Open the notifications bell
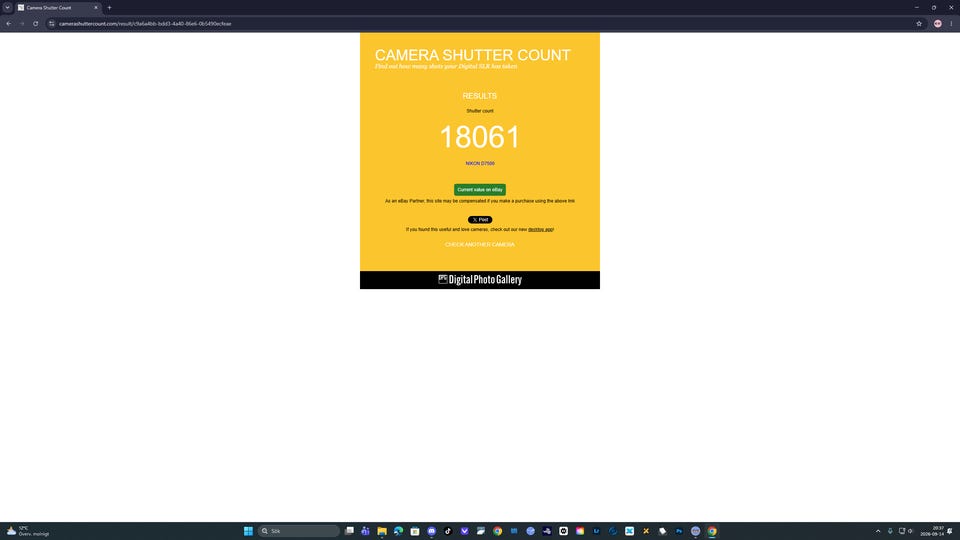This screenshot has width=960, height=540. [x=950, y=531]
